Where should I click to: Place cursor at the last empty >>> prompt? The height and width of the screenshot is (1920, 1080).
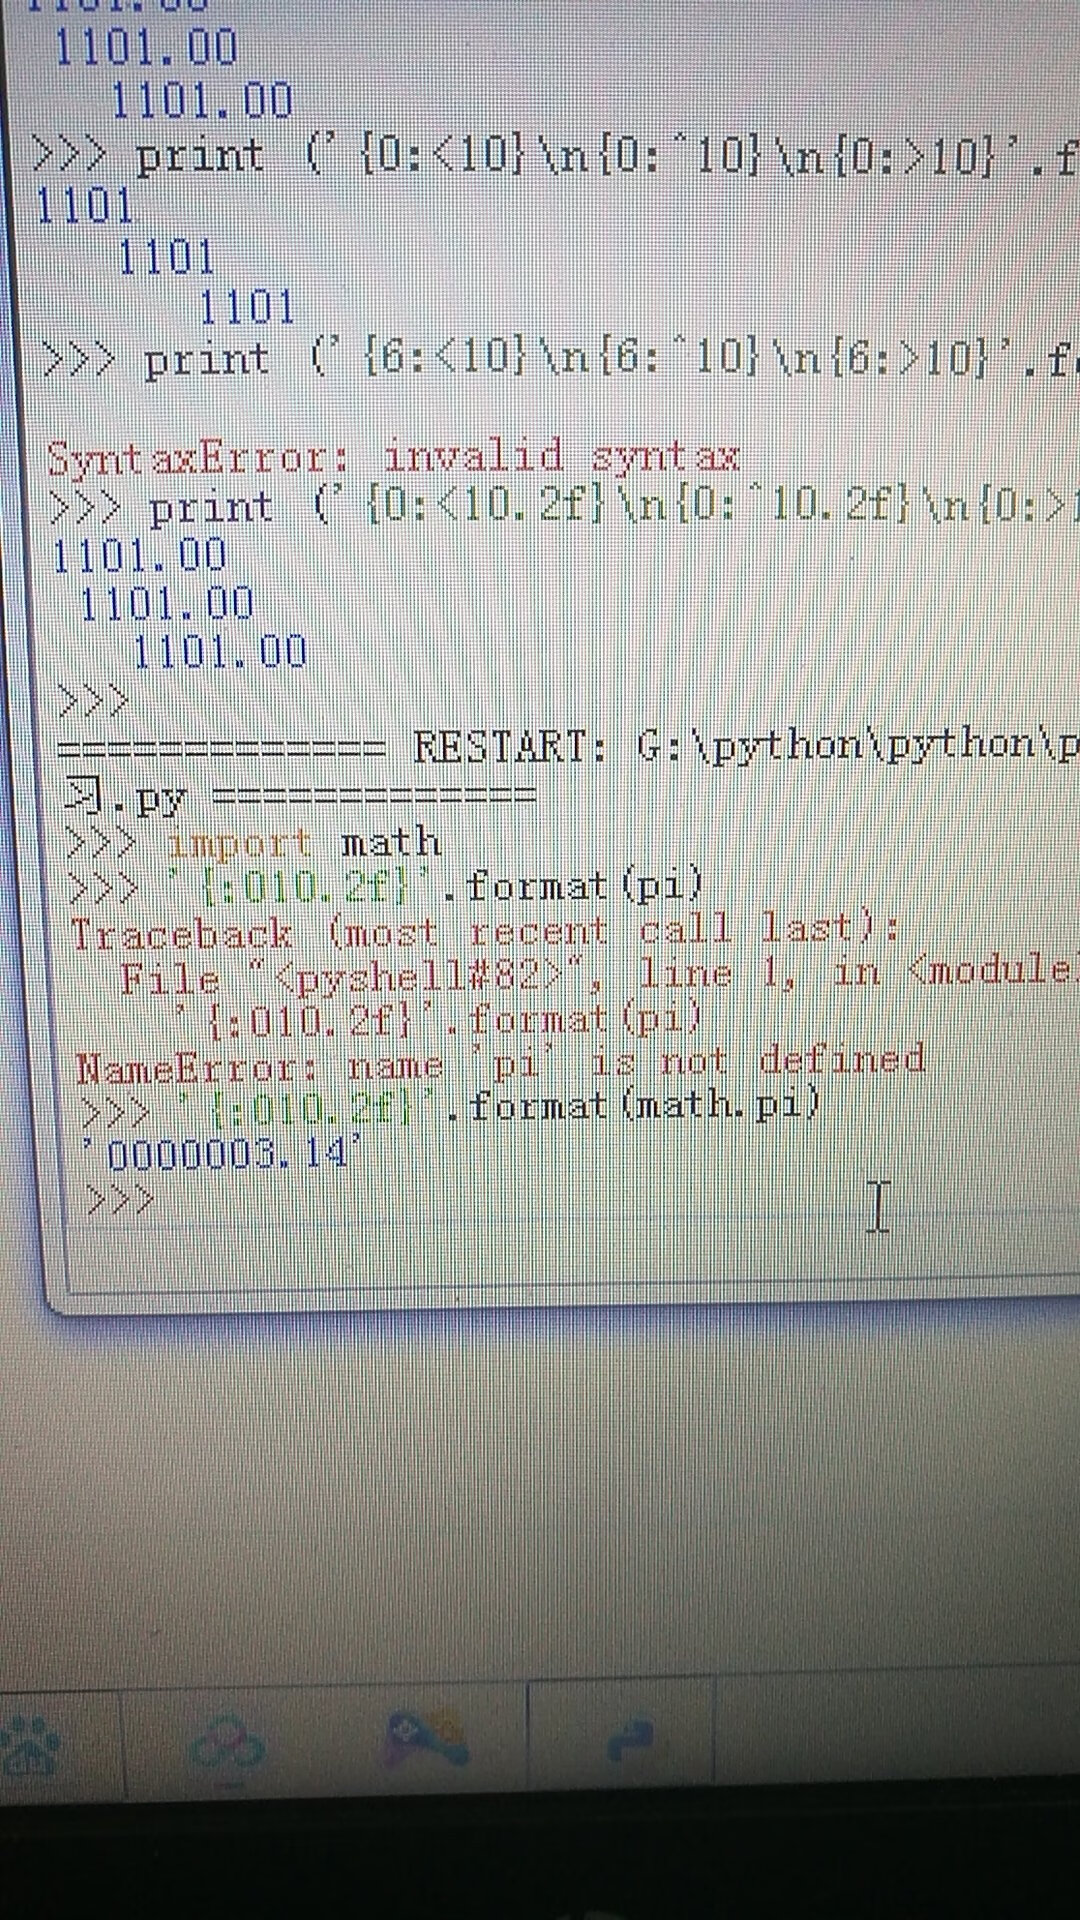(120, 1199)
